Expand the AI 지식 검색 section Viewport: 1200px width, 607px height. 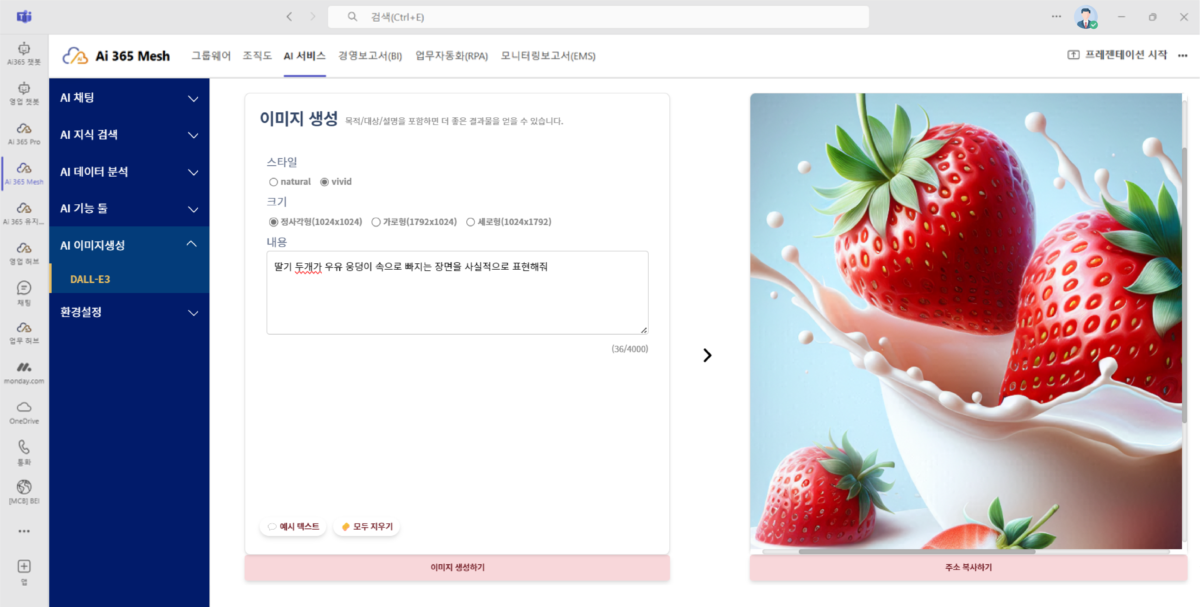point(129,135)
